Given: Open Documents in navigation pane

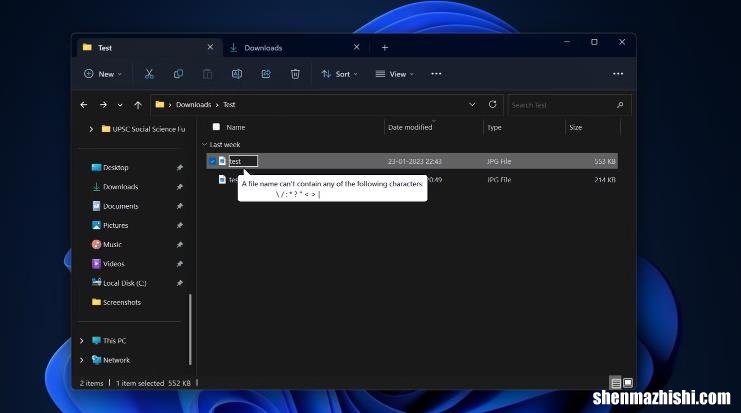Looking at the screenshot, I should tap(115, 206).
